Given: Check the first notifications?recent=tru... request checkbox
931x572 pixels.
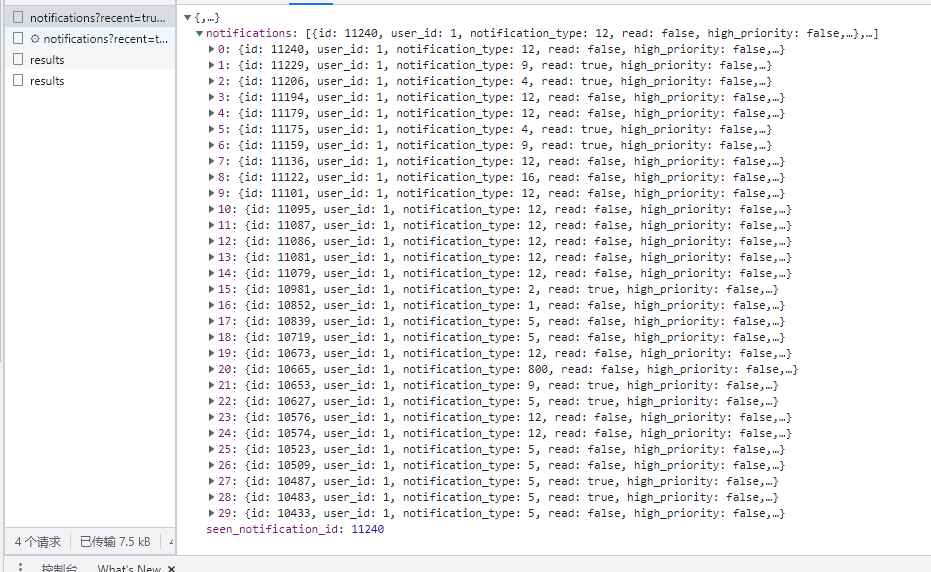Looking at the screenshot, I should click(18, 17).
